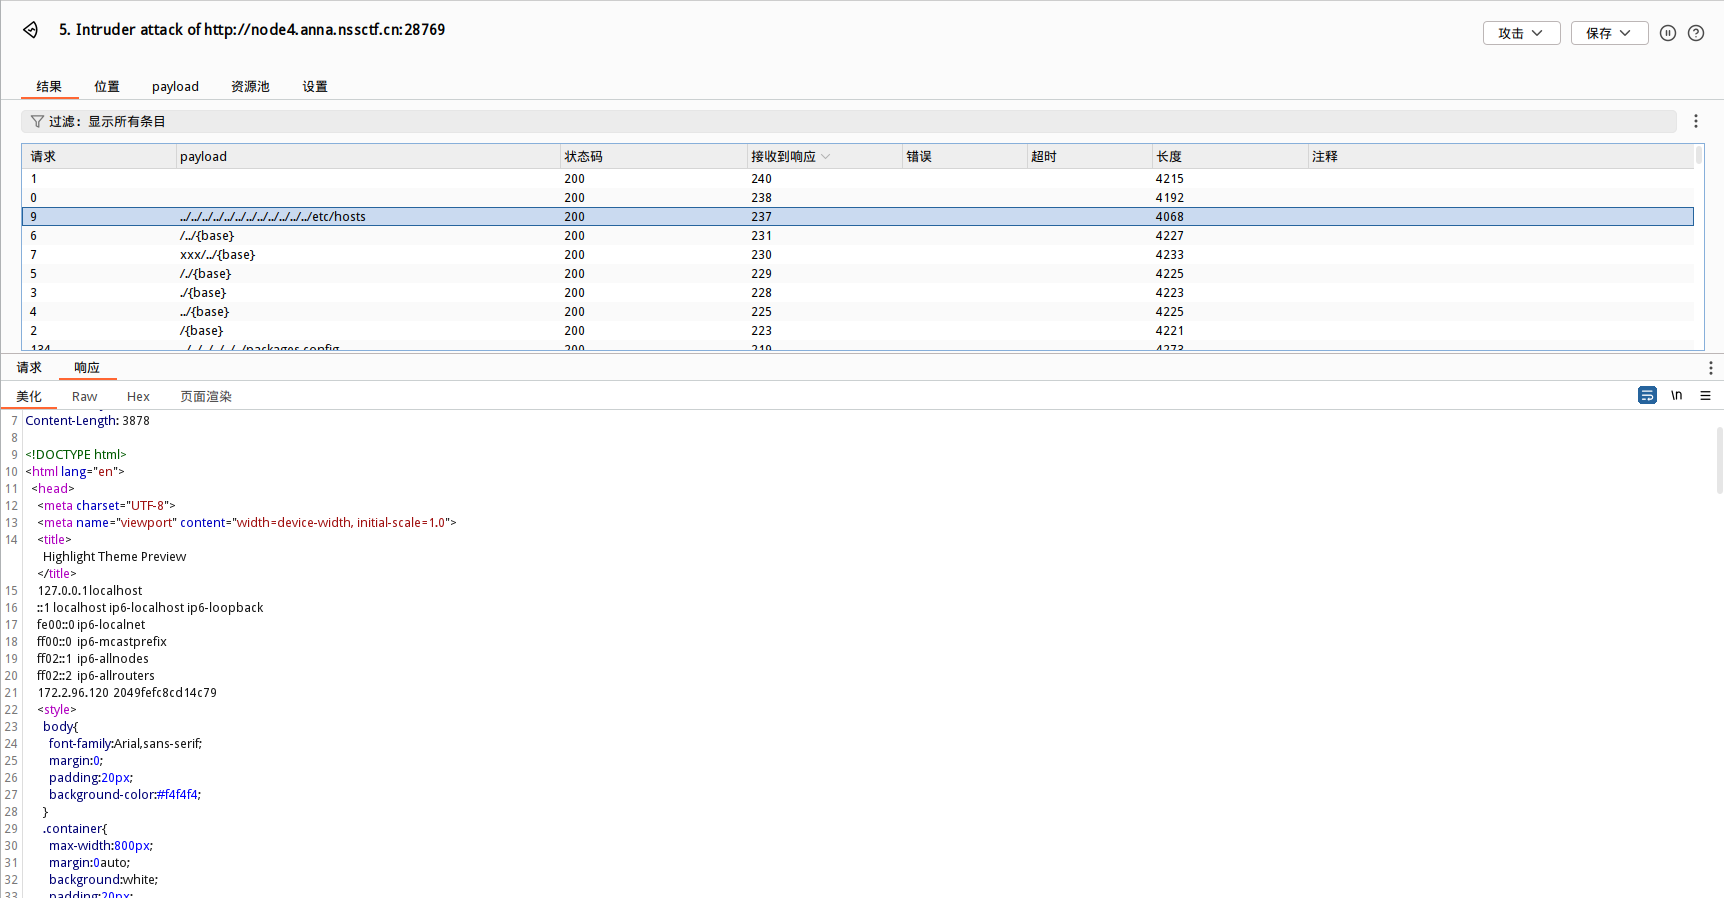
Task: Click the 127.0.0.1 localhost line
Action: pos(90,591)
